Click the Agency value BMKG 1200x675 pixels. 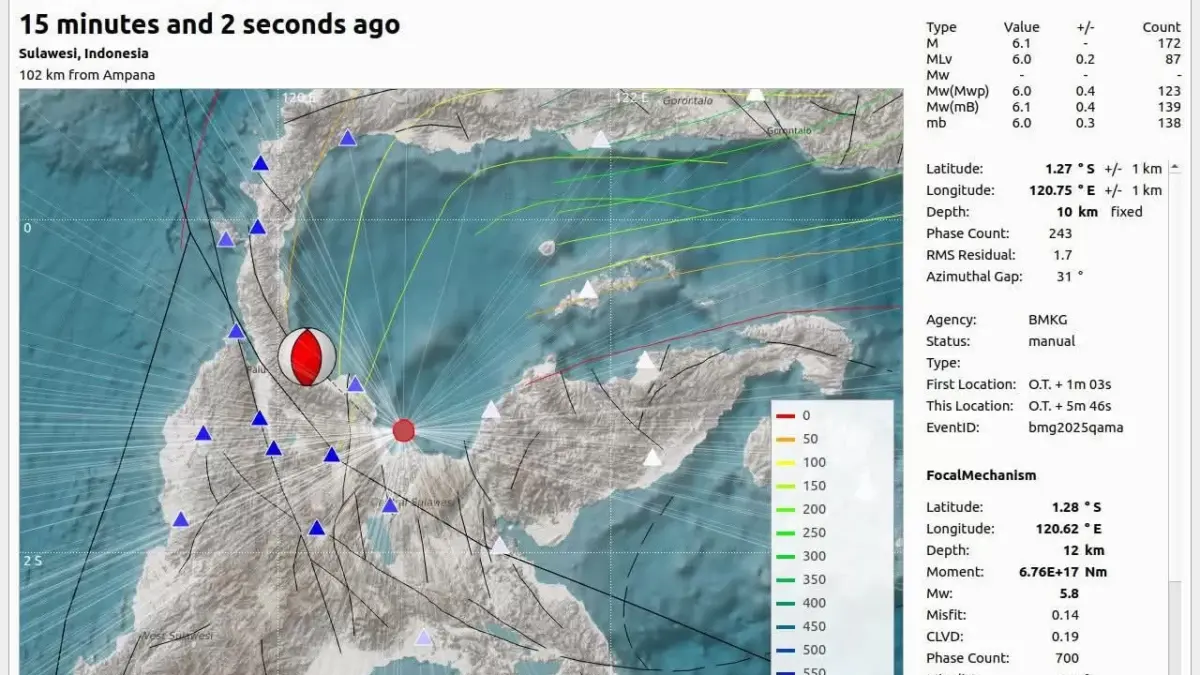pyautogui.click(x=1048, y=320)
